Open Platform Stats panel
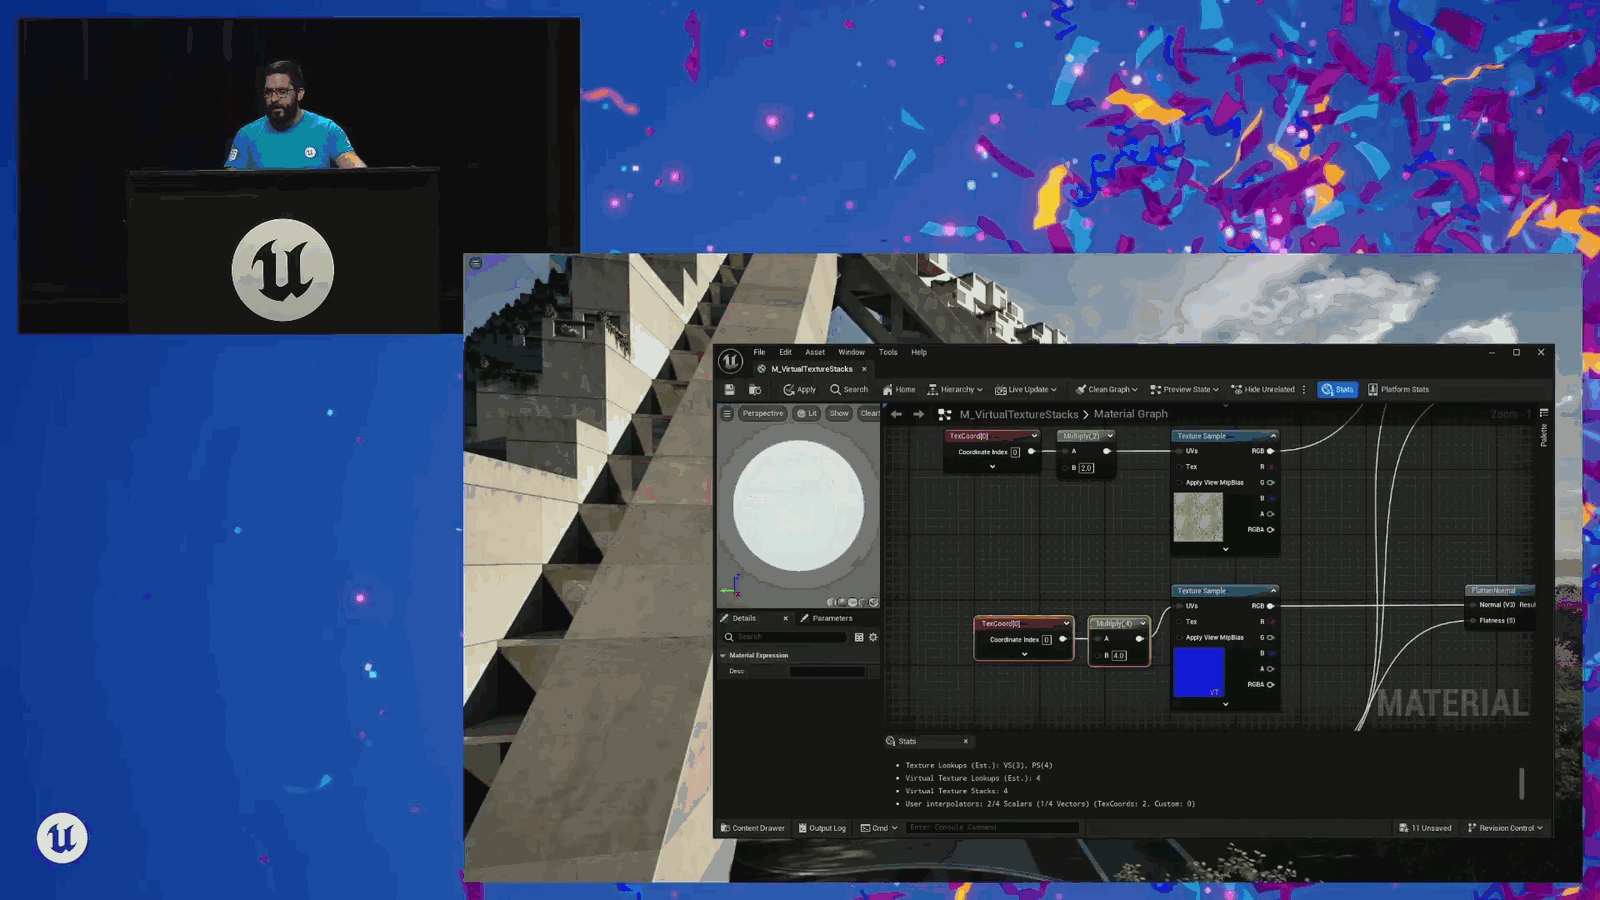The width and height of the screenshot is (1600, 900). pyautogui.click(x=1399, y=390)
